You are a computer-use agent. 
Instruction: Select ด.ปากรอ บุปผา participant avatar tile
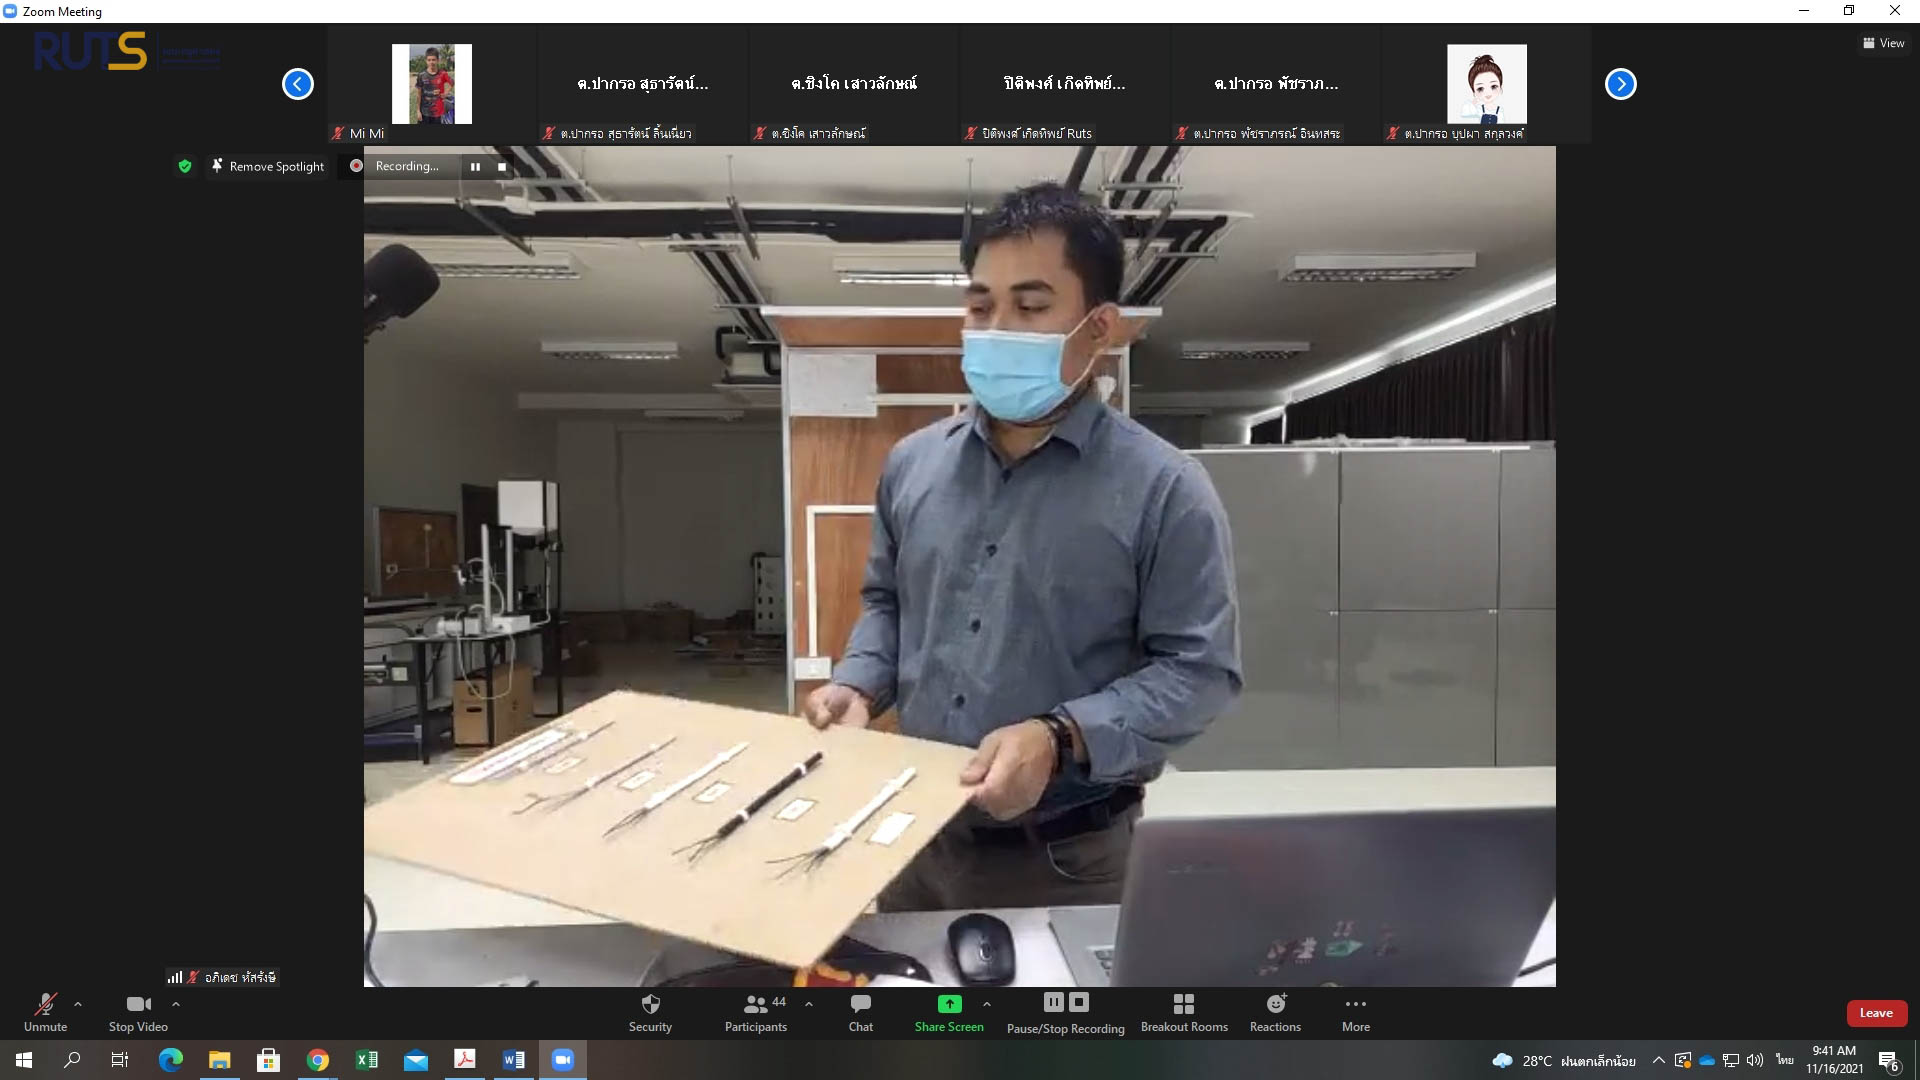pos(1487,84)
